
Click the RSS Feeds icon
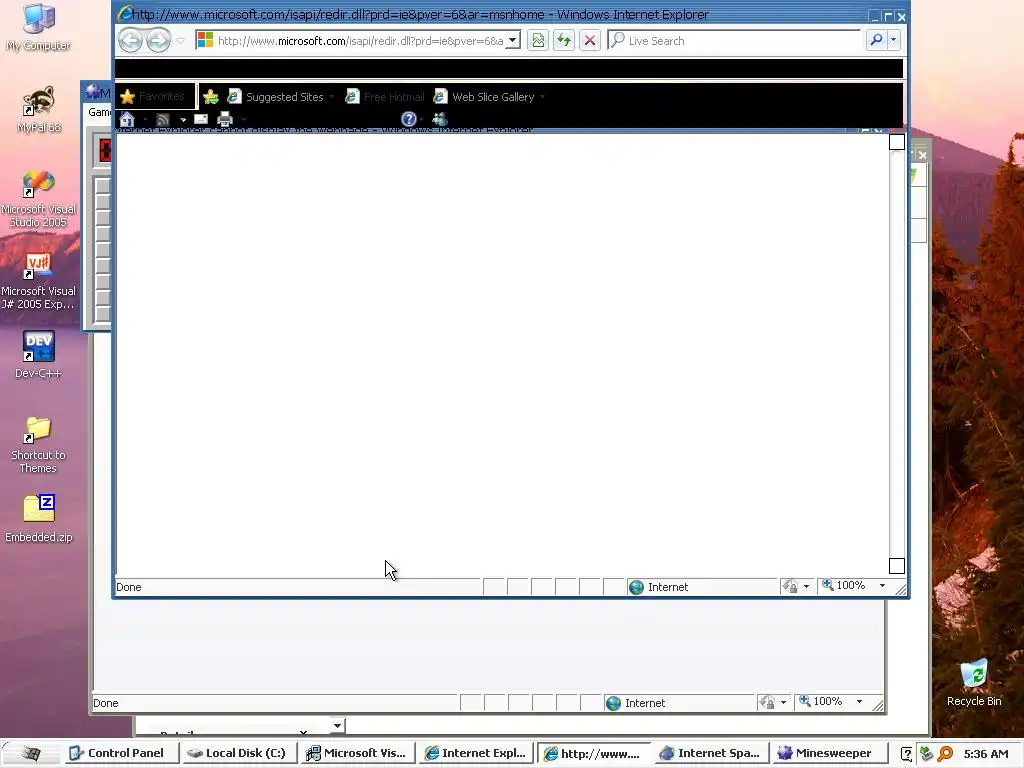click(x=163, y=120)
